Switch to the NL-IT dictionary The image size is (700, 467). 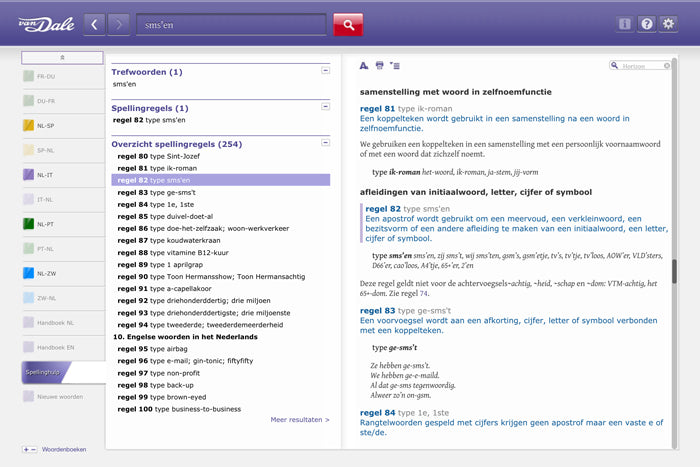point(45,175)
